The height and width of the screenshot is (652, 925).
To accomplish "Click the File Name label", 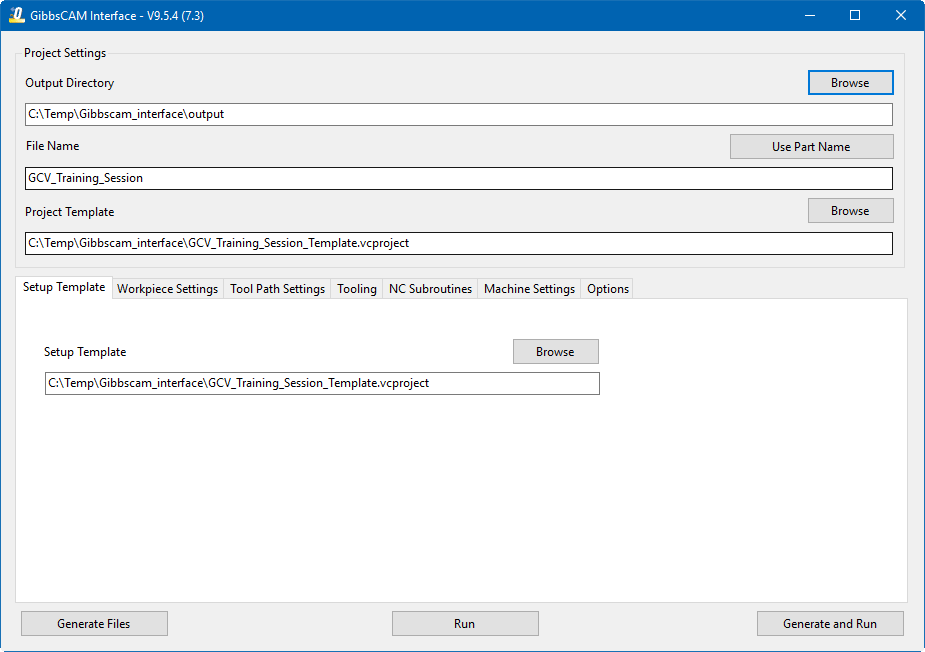I will point(53,146).
